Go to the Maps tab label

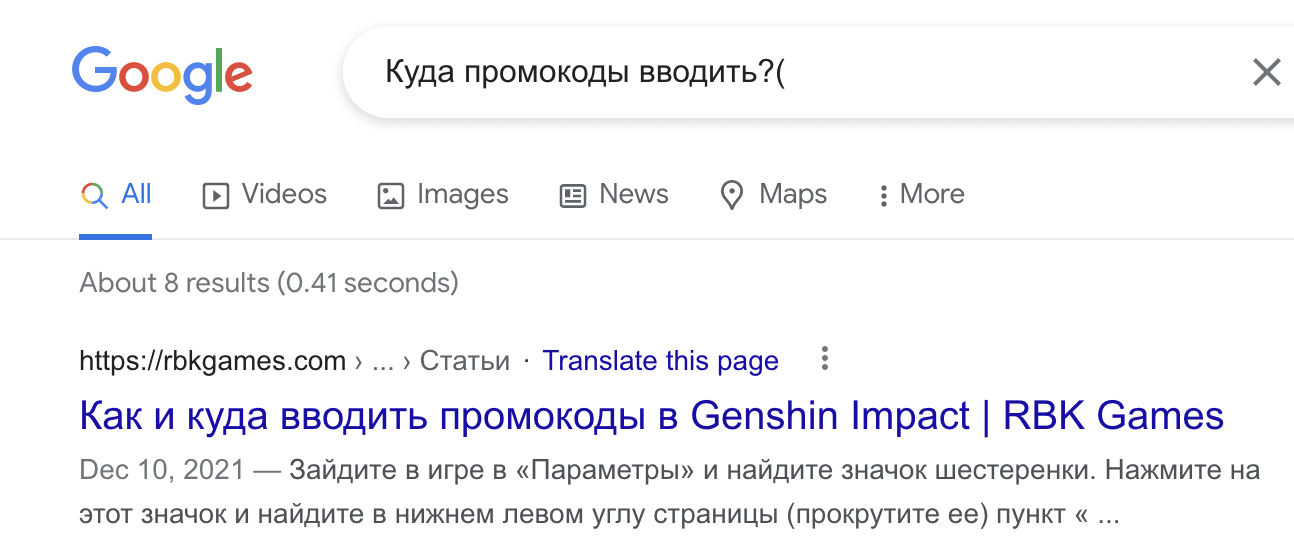tap(793, 194)
